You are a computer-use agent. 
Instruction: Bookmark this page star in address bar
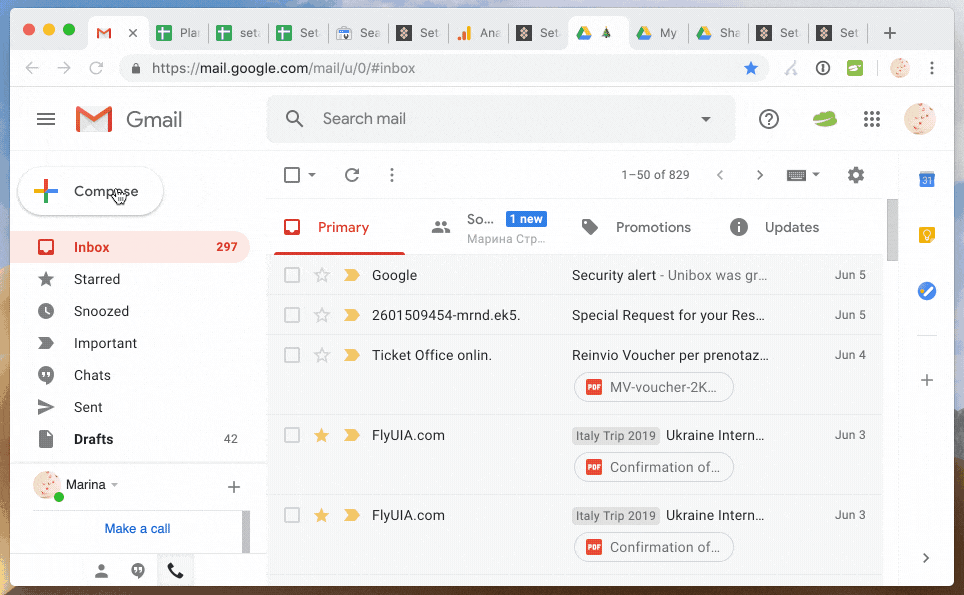point(751,68)
